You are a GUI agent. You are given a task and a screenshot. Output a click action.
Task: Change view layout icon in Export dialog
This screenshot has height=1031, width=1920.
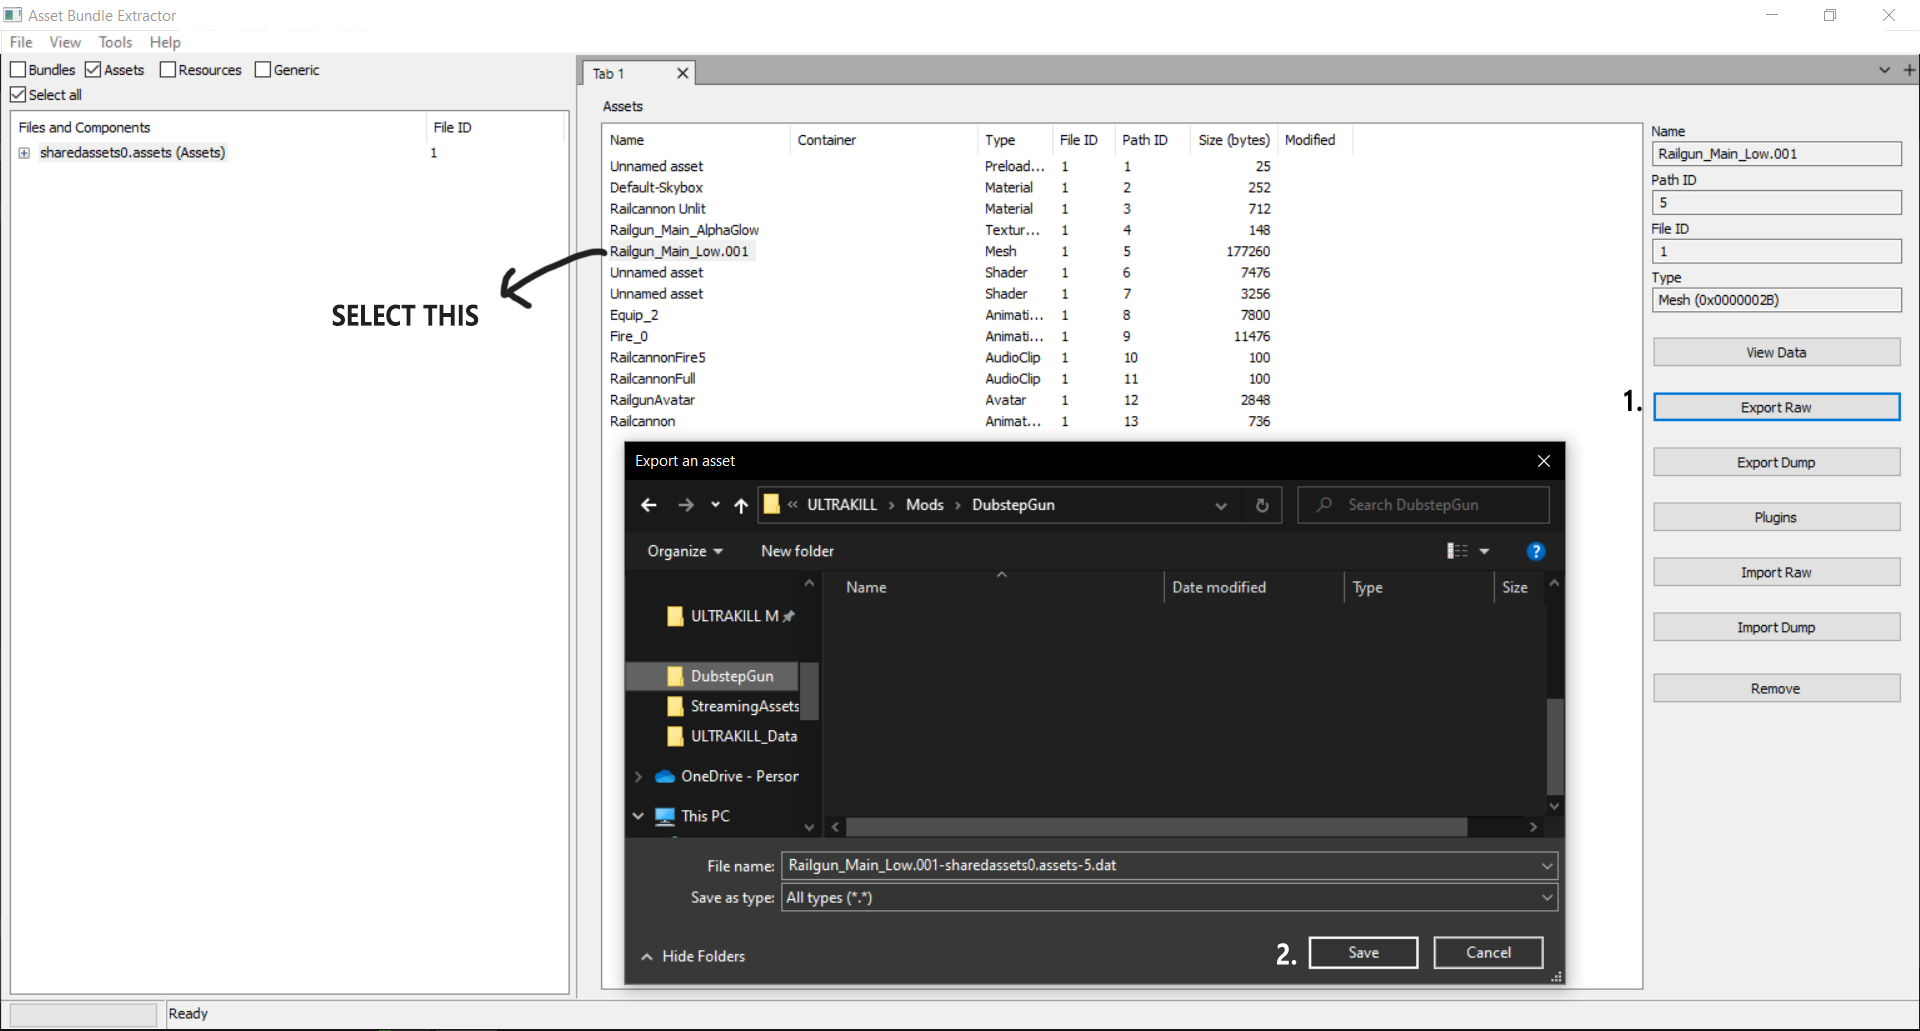[1457, 551]
